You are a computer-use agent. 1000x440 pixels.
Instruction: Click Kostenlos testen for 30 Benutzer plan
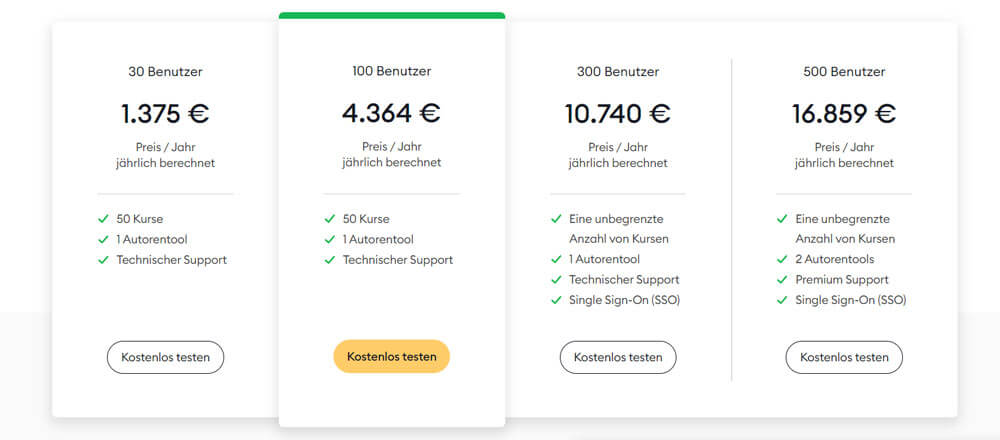(165, 357)
